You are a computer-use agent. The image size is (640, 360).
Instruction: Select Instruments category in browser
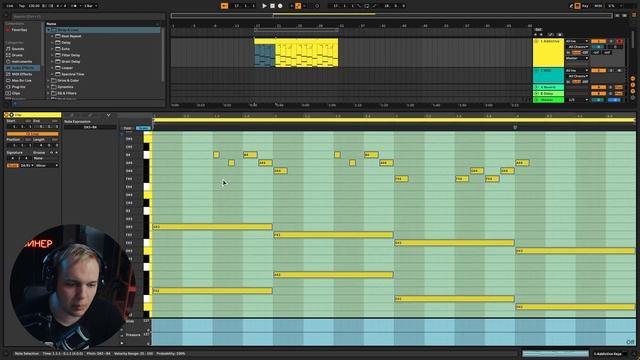[x=21, y=62]
